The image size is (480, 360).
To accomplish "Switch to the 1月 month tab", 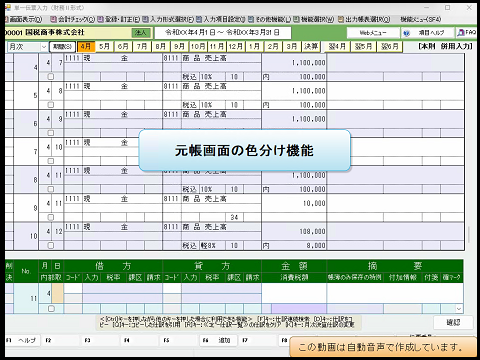I will [254, 47].
